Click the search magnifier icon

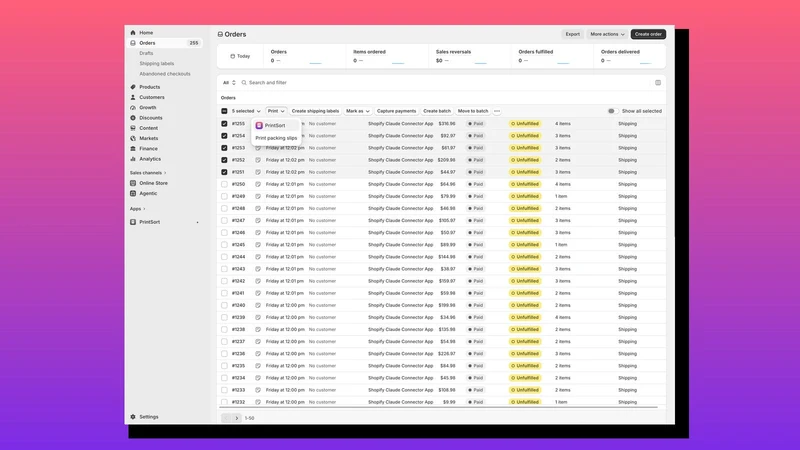point(244,83)
